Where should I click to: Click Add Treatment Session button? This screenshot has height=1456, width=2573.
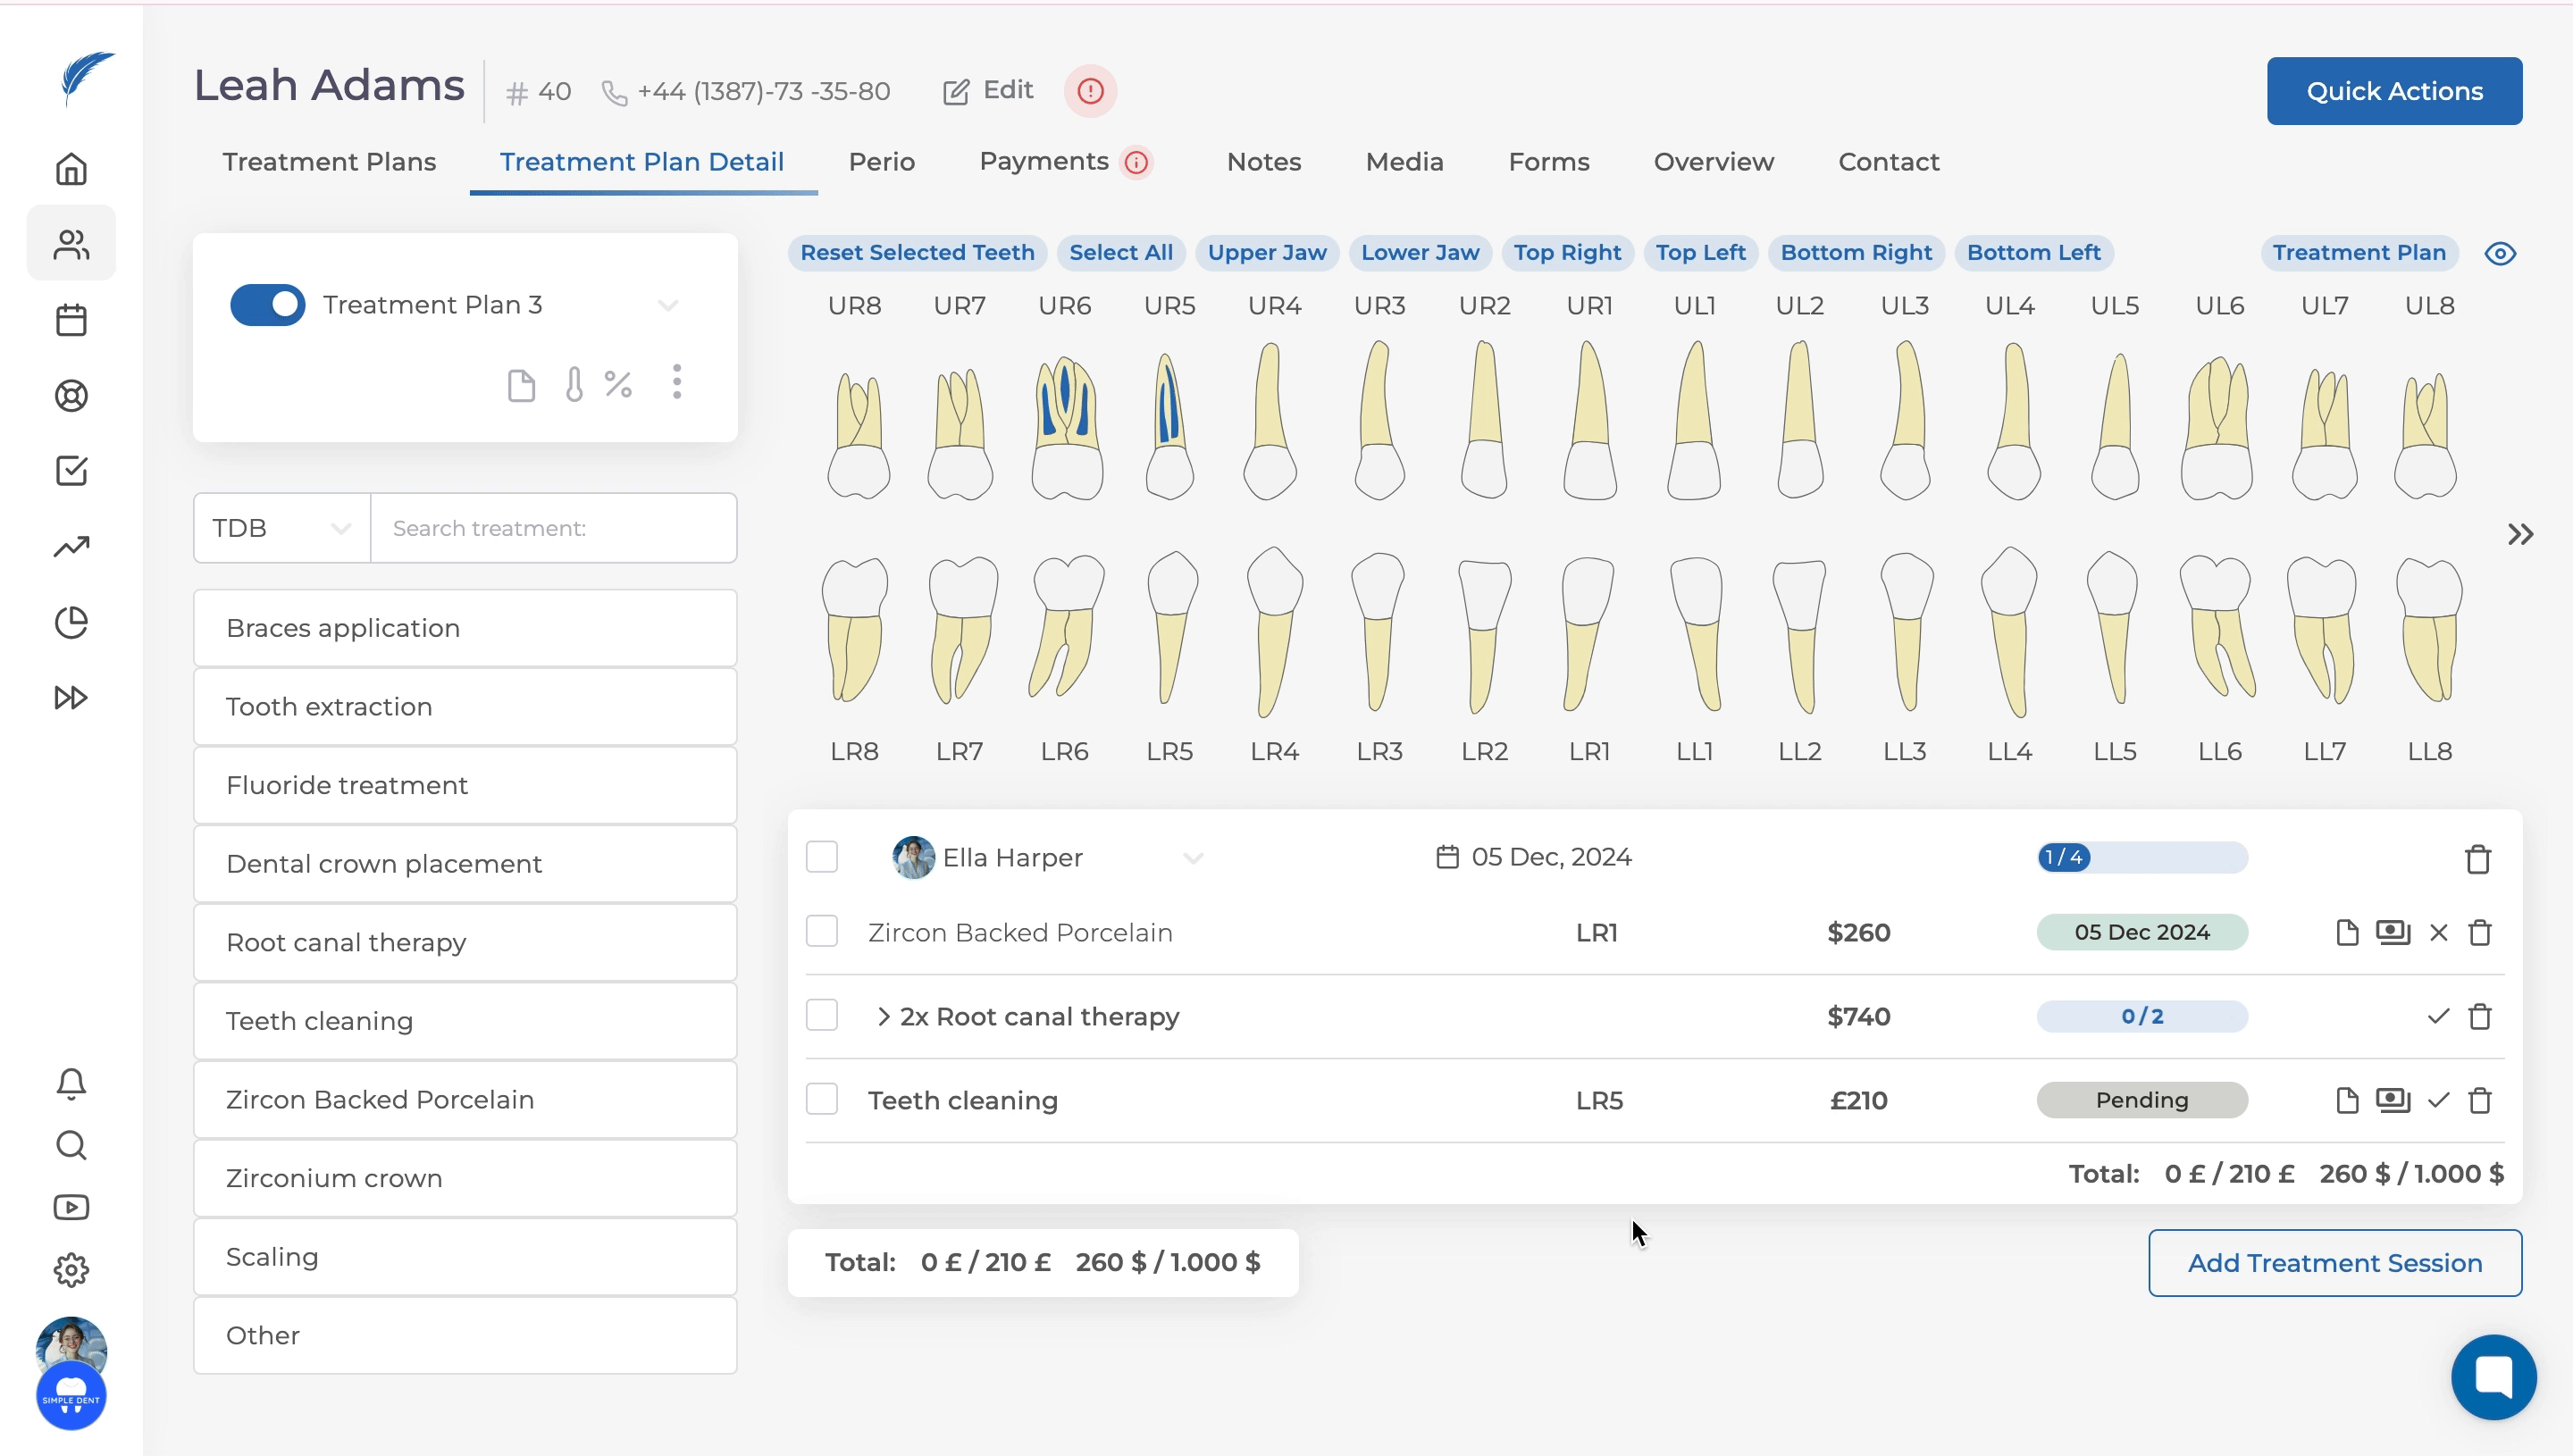pyautogui.click(x=2334, y=1263)
